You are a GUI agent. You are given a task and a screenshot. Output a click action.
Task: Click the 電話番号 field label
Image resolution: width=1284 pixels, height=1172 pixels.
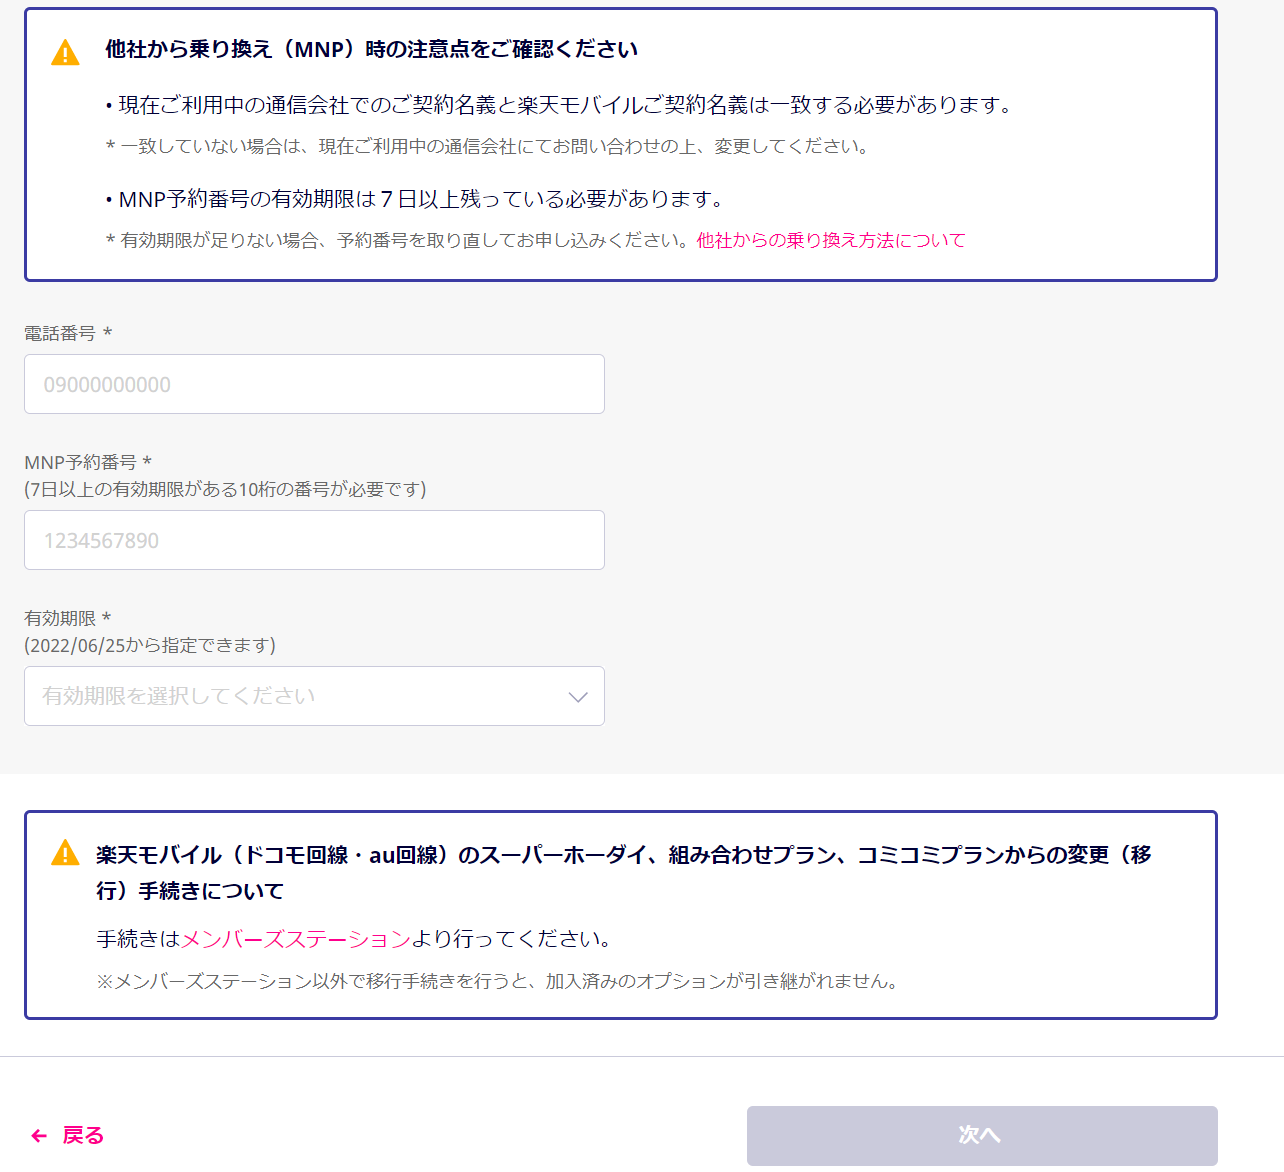pyautogui.click(x=68, y=333)
